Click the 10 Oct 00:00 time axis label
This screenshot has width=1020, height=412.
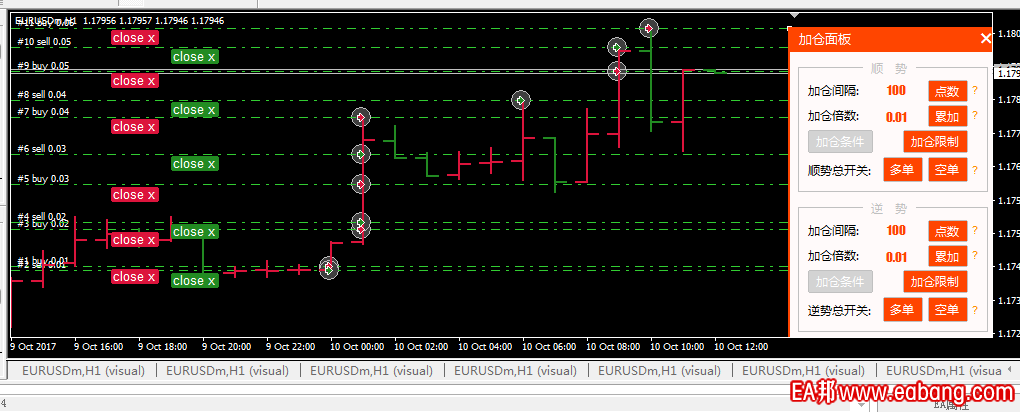pos(357,347)
